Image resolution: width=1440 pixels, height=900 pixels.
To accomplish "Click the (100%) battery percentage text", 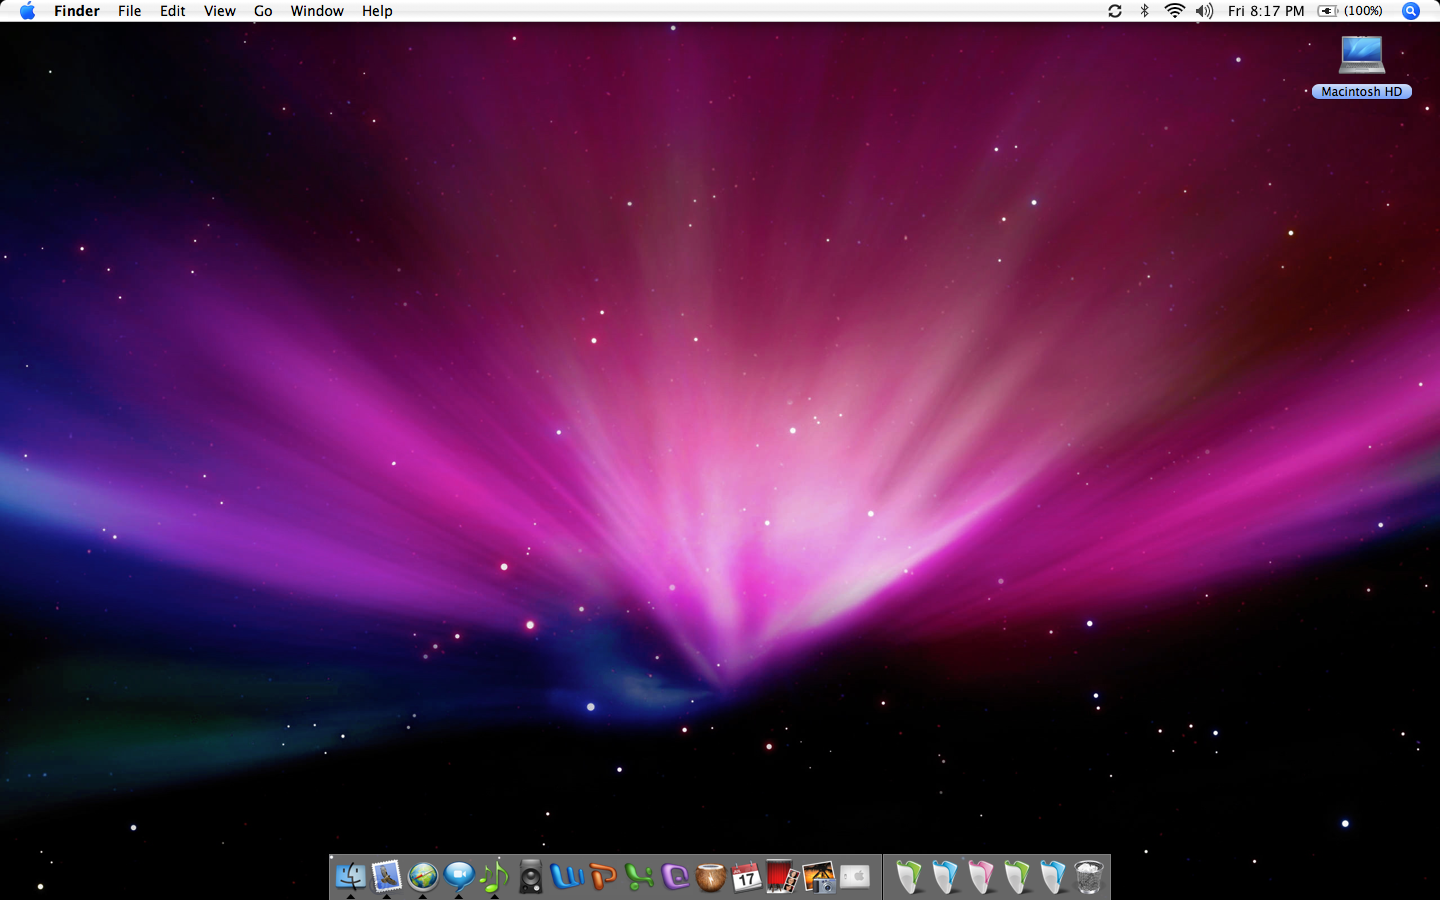I will (1364, 11).
